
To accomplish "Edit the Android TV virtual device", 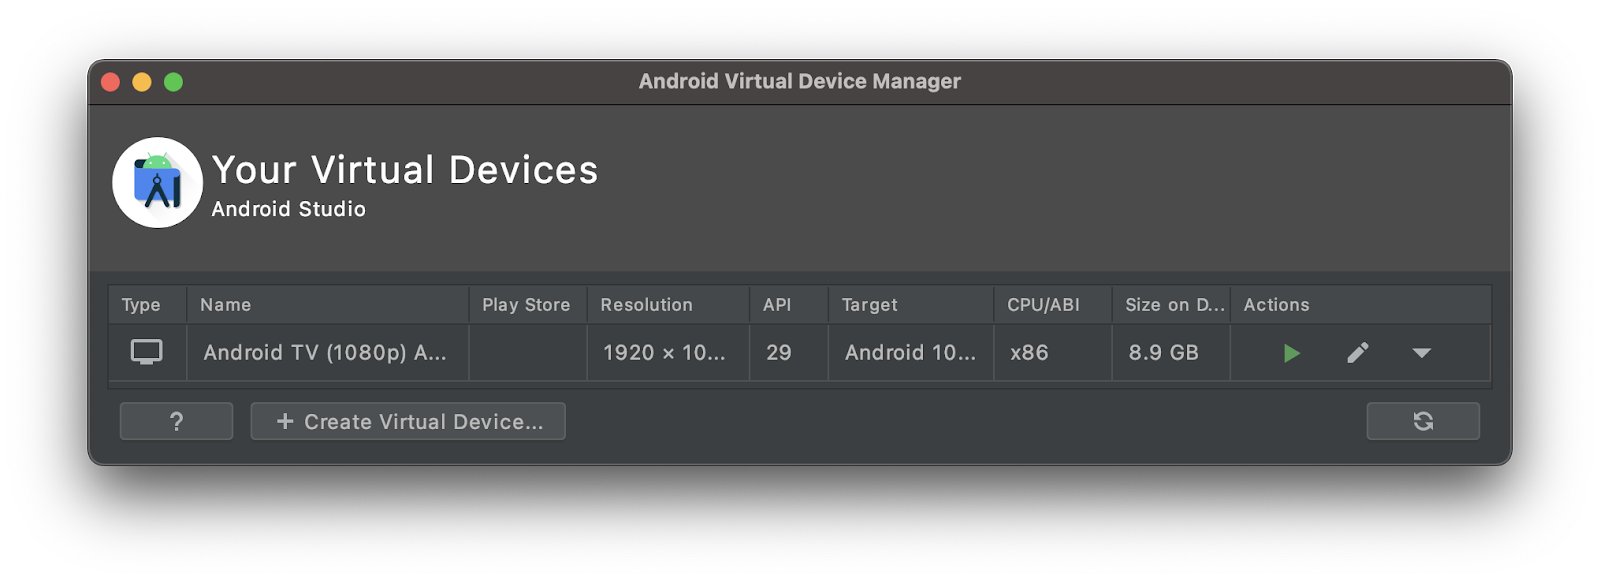I will coord(1357,353).
